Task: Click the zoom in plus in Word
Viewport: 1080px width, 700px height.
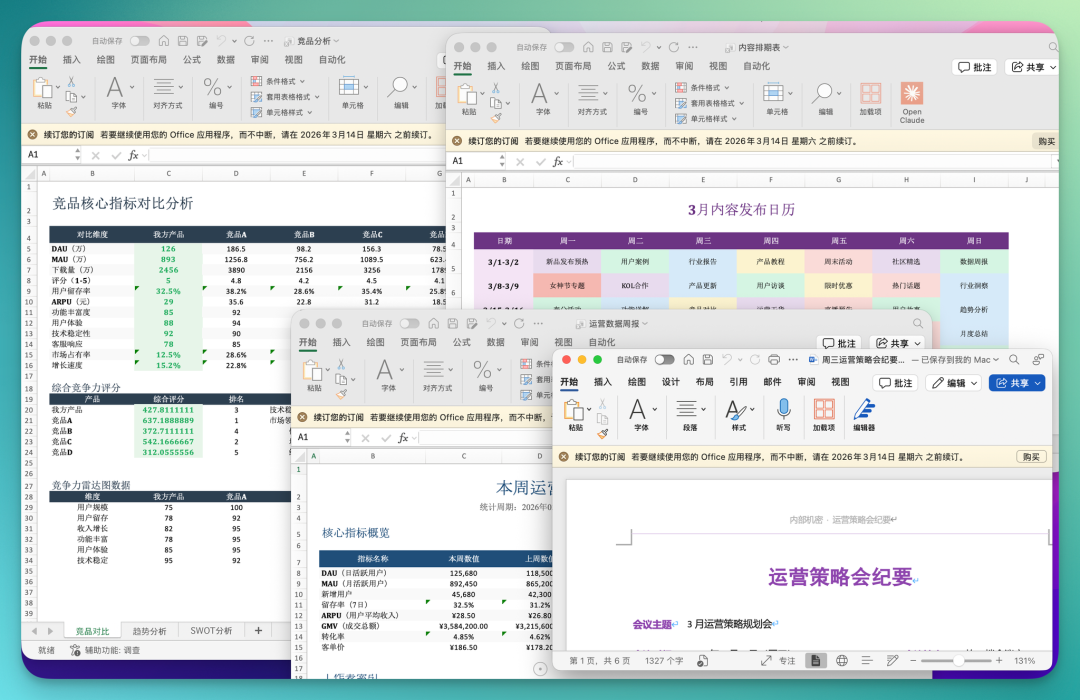Action: point(999,660)
